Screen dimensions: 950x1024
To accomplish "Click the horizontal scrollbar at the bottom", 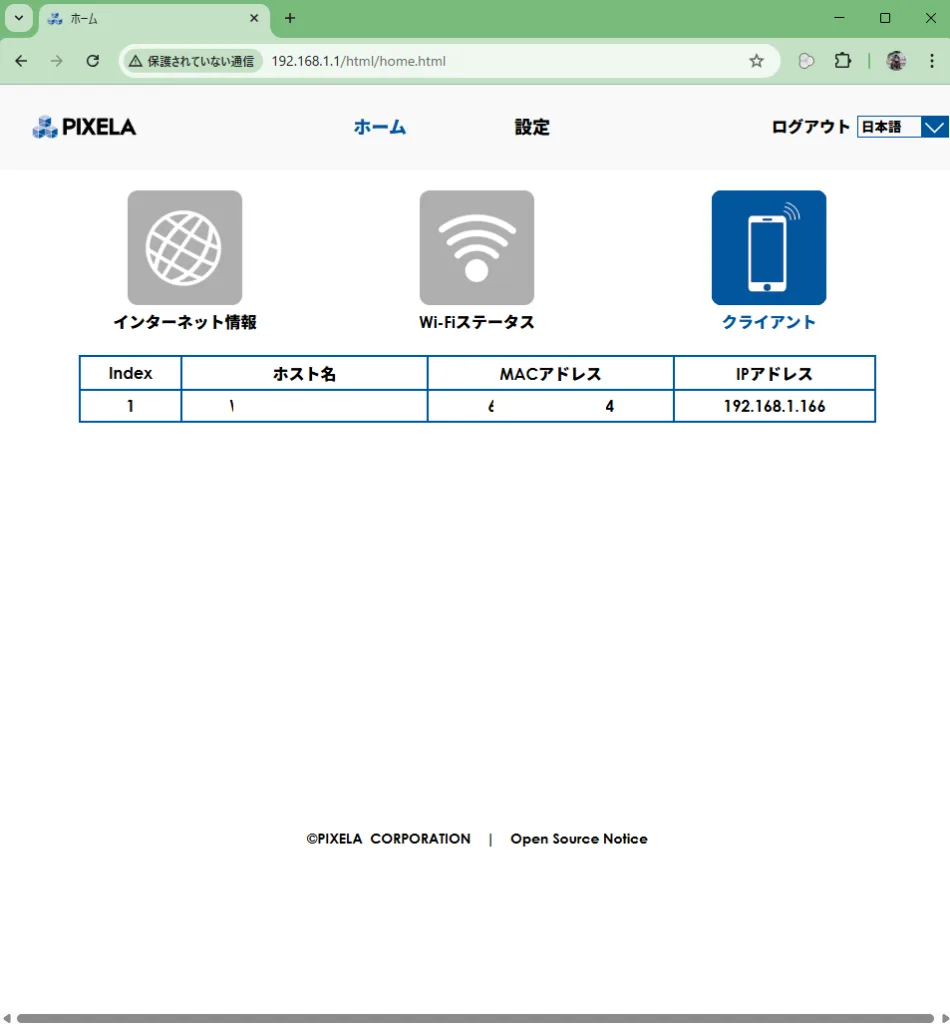I will (x=475, y=1018).
